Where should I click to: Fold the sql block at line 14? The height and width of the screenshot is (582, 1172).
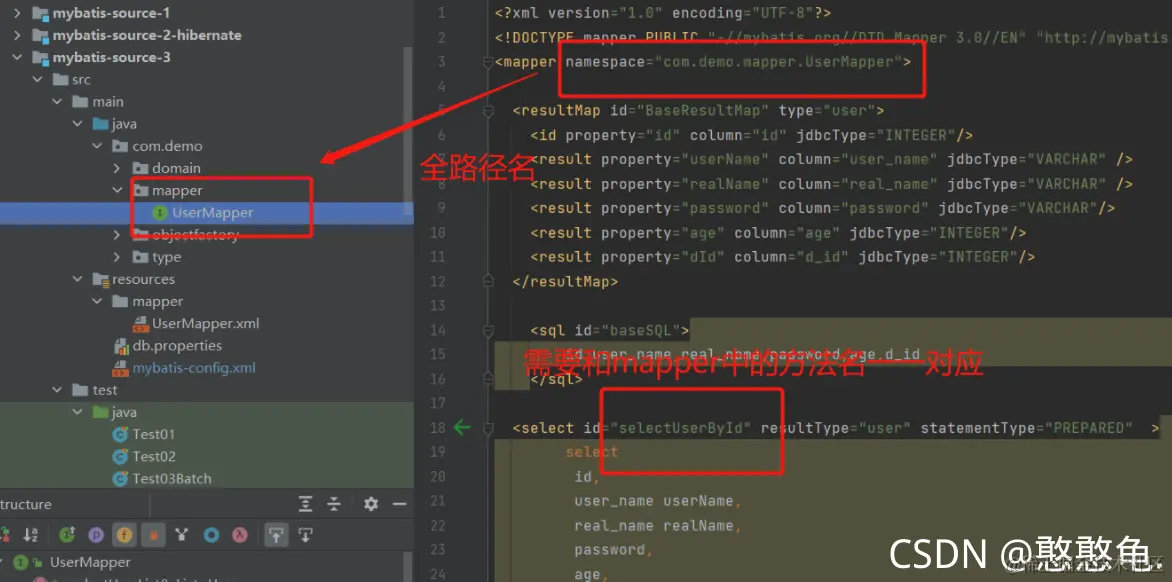click(x=488, y=329)
